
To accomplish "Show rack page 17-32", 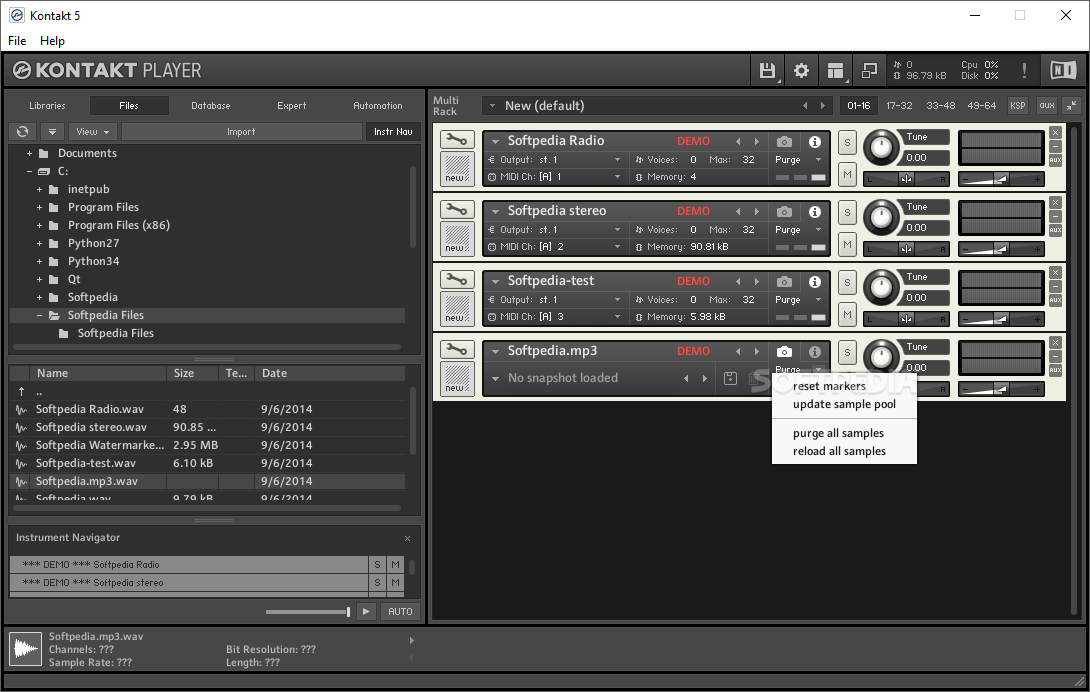I will pos(899,106).
